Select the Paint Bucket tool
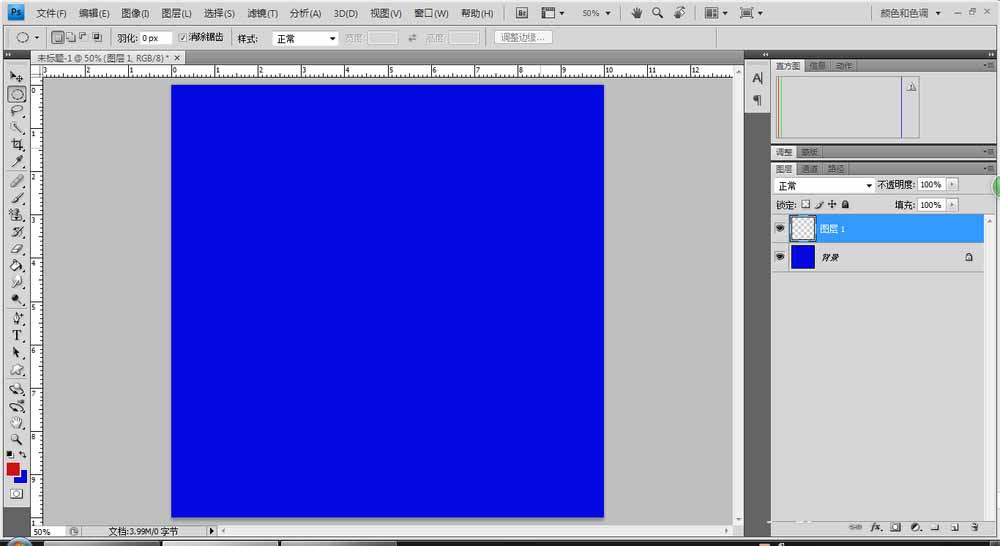The image size is (1000, 546). click(17, 265)
